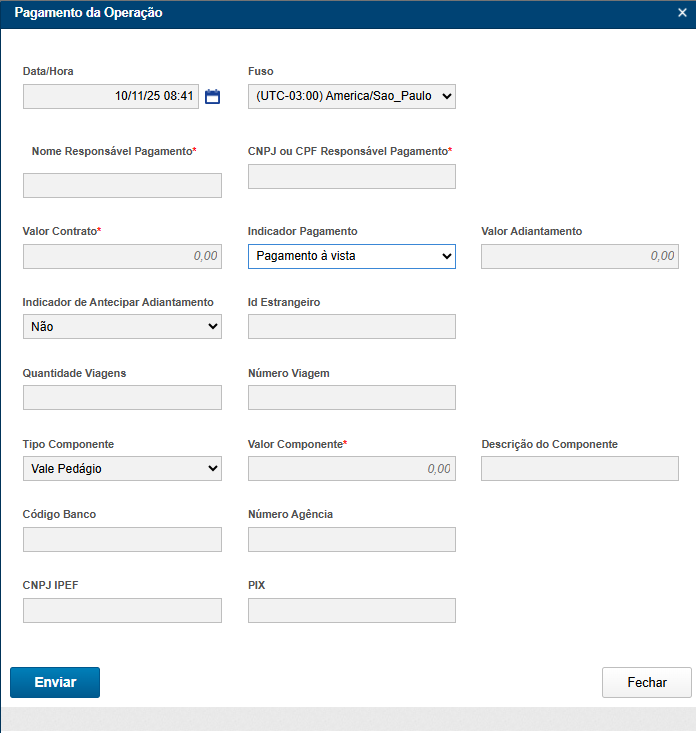Screen dimensions: 696x733
Task: Focus the Nome Responsável Pagamento field
Action: pos(122,185)
